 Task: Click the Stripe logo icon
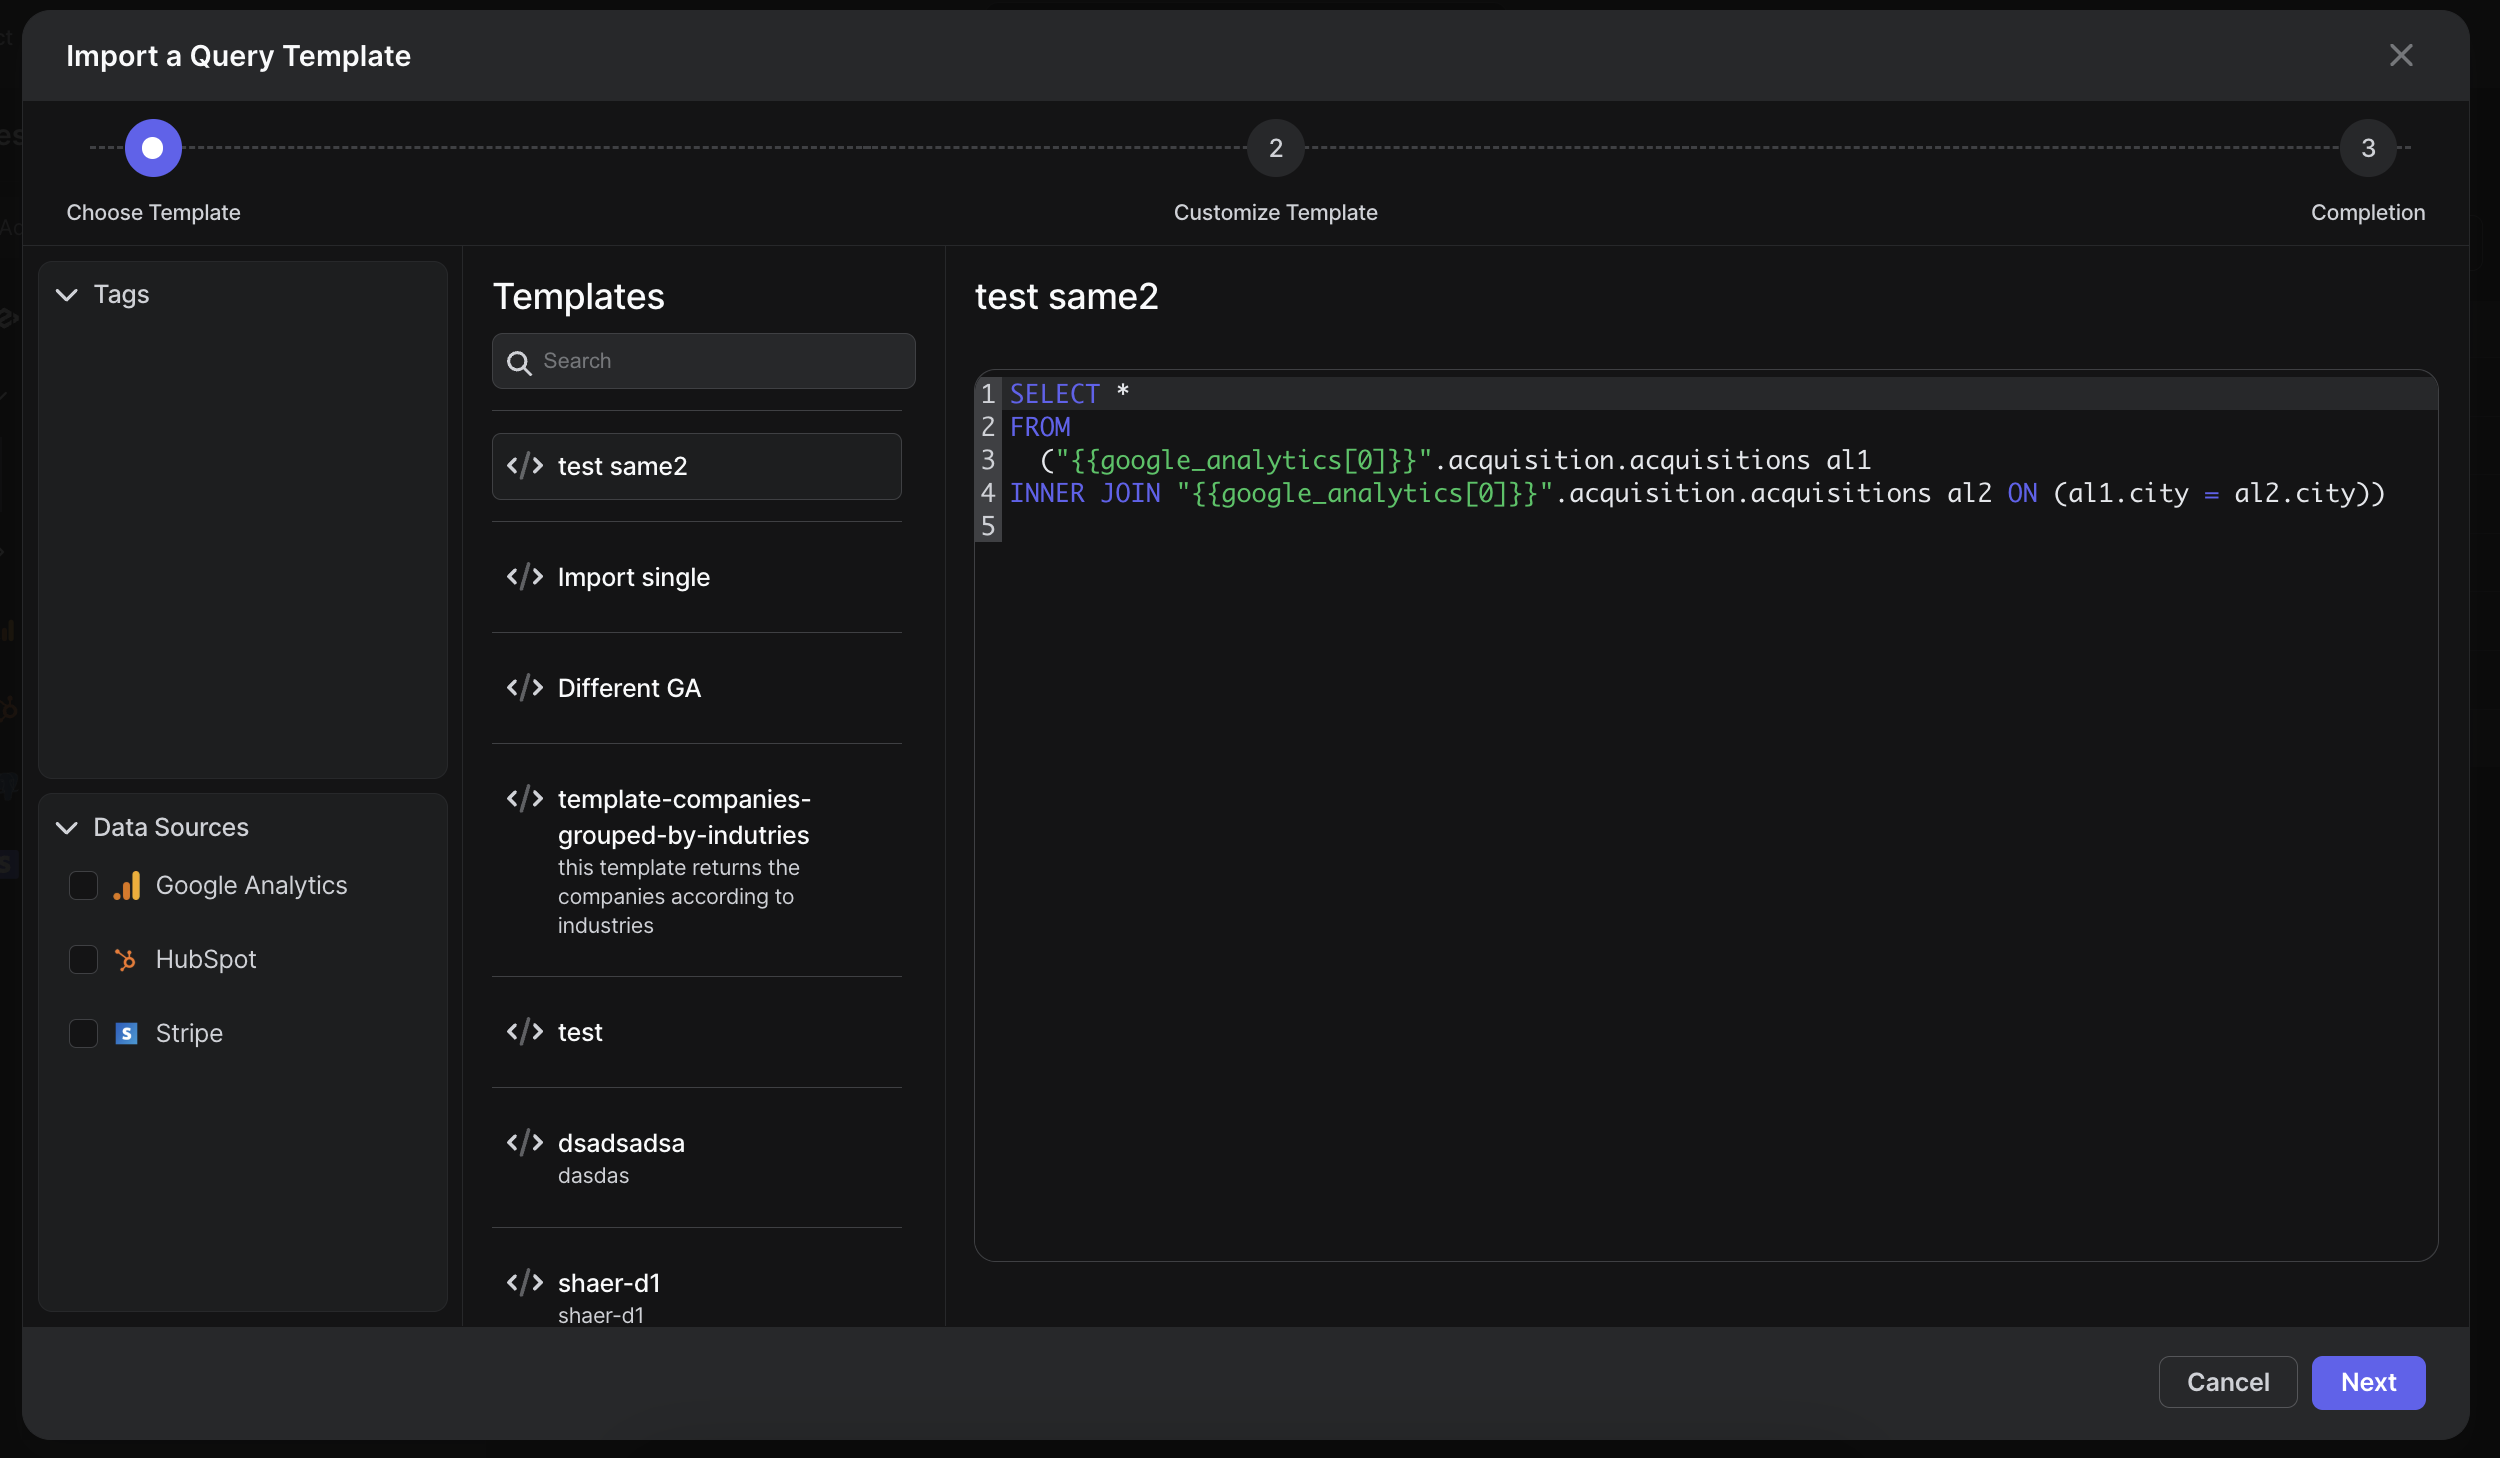[126, 1034]
